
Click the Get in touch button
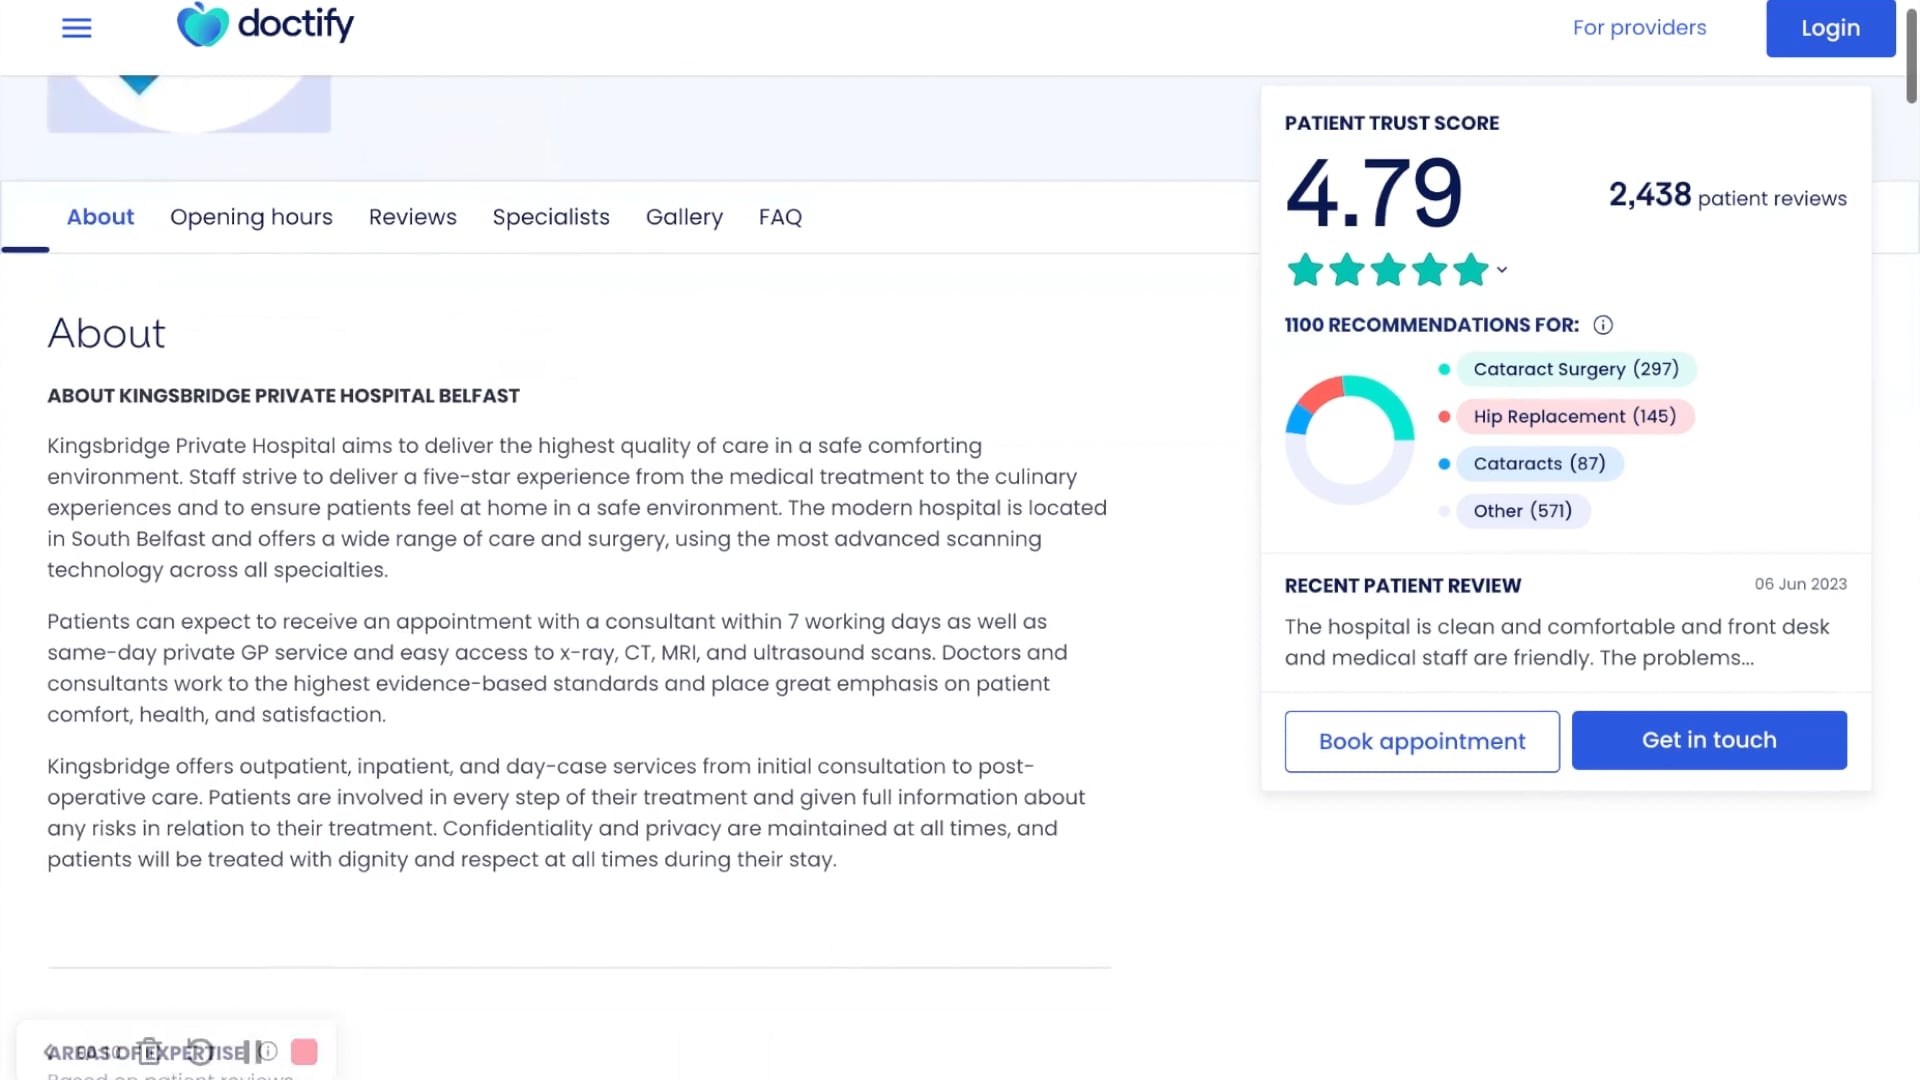pos(1709,740)
